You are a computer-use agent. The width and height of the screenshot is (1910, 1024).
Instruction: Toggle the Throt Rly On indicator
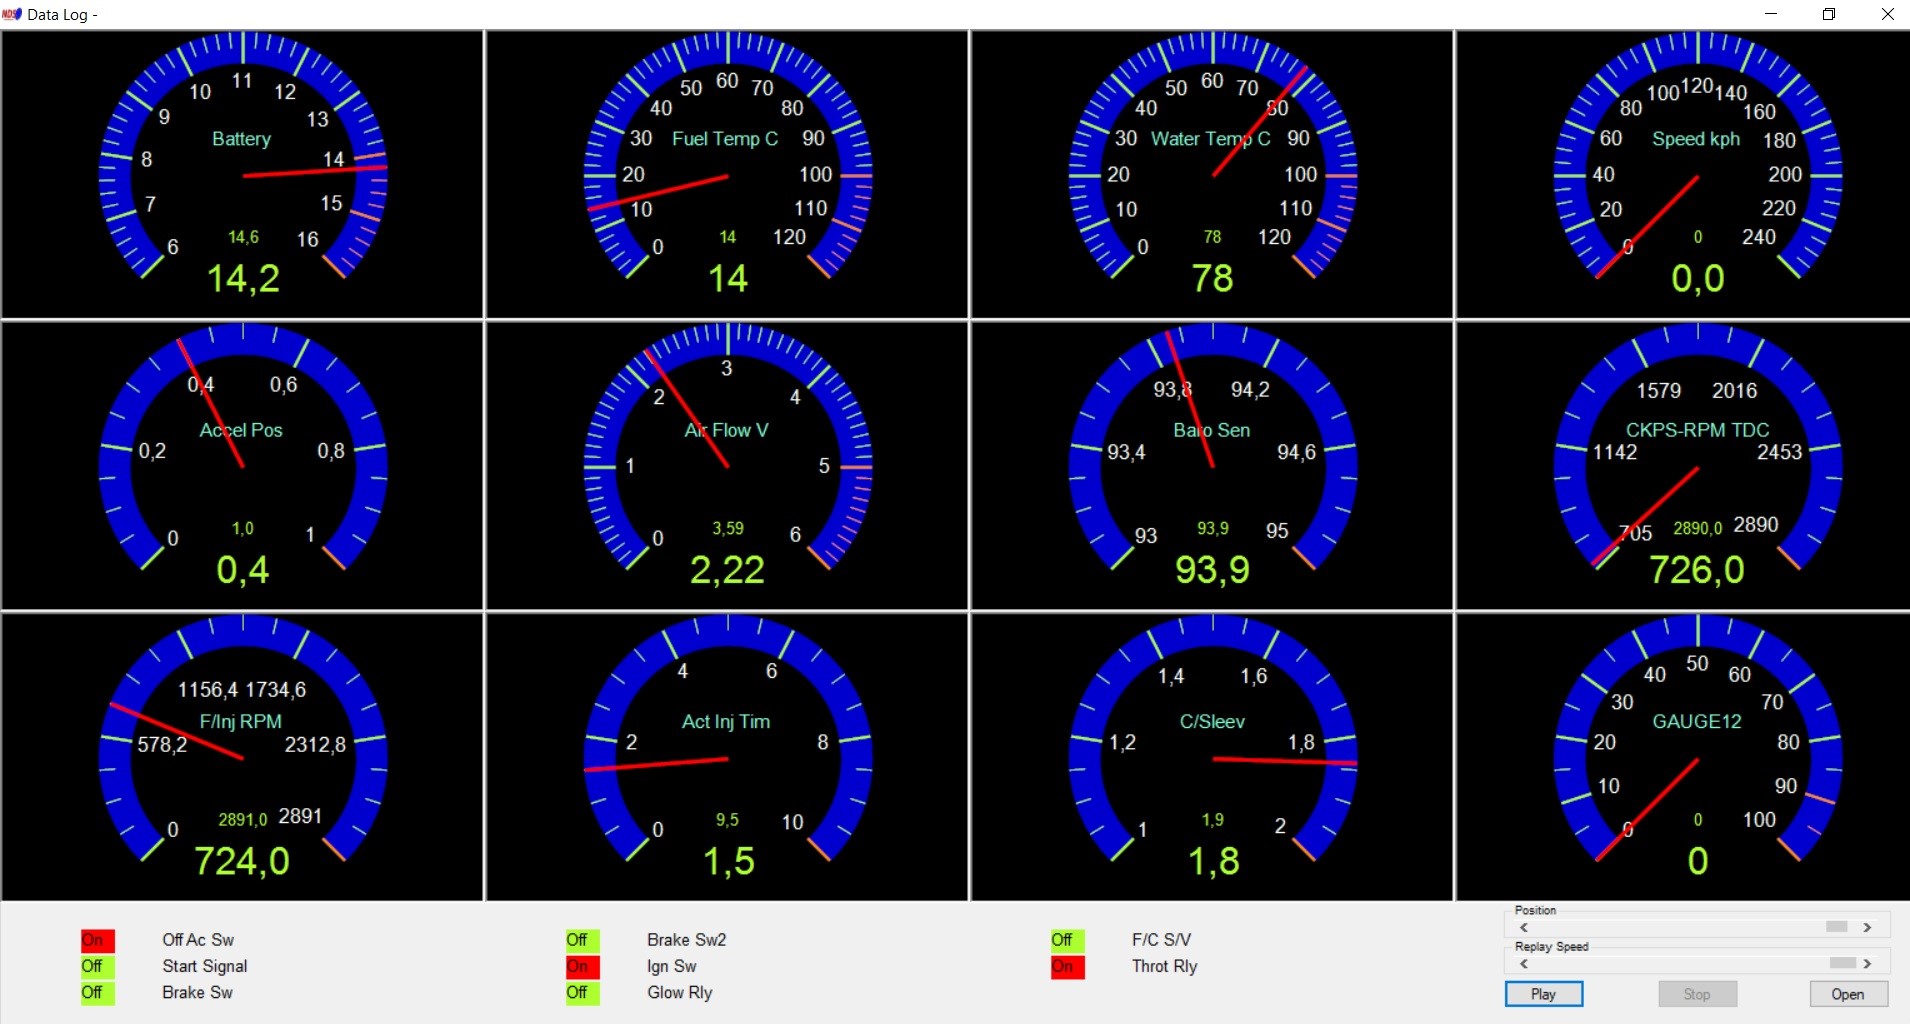click(1068, 967)
